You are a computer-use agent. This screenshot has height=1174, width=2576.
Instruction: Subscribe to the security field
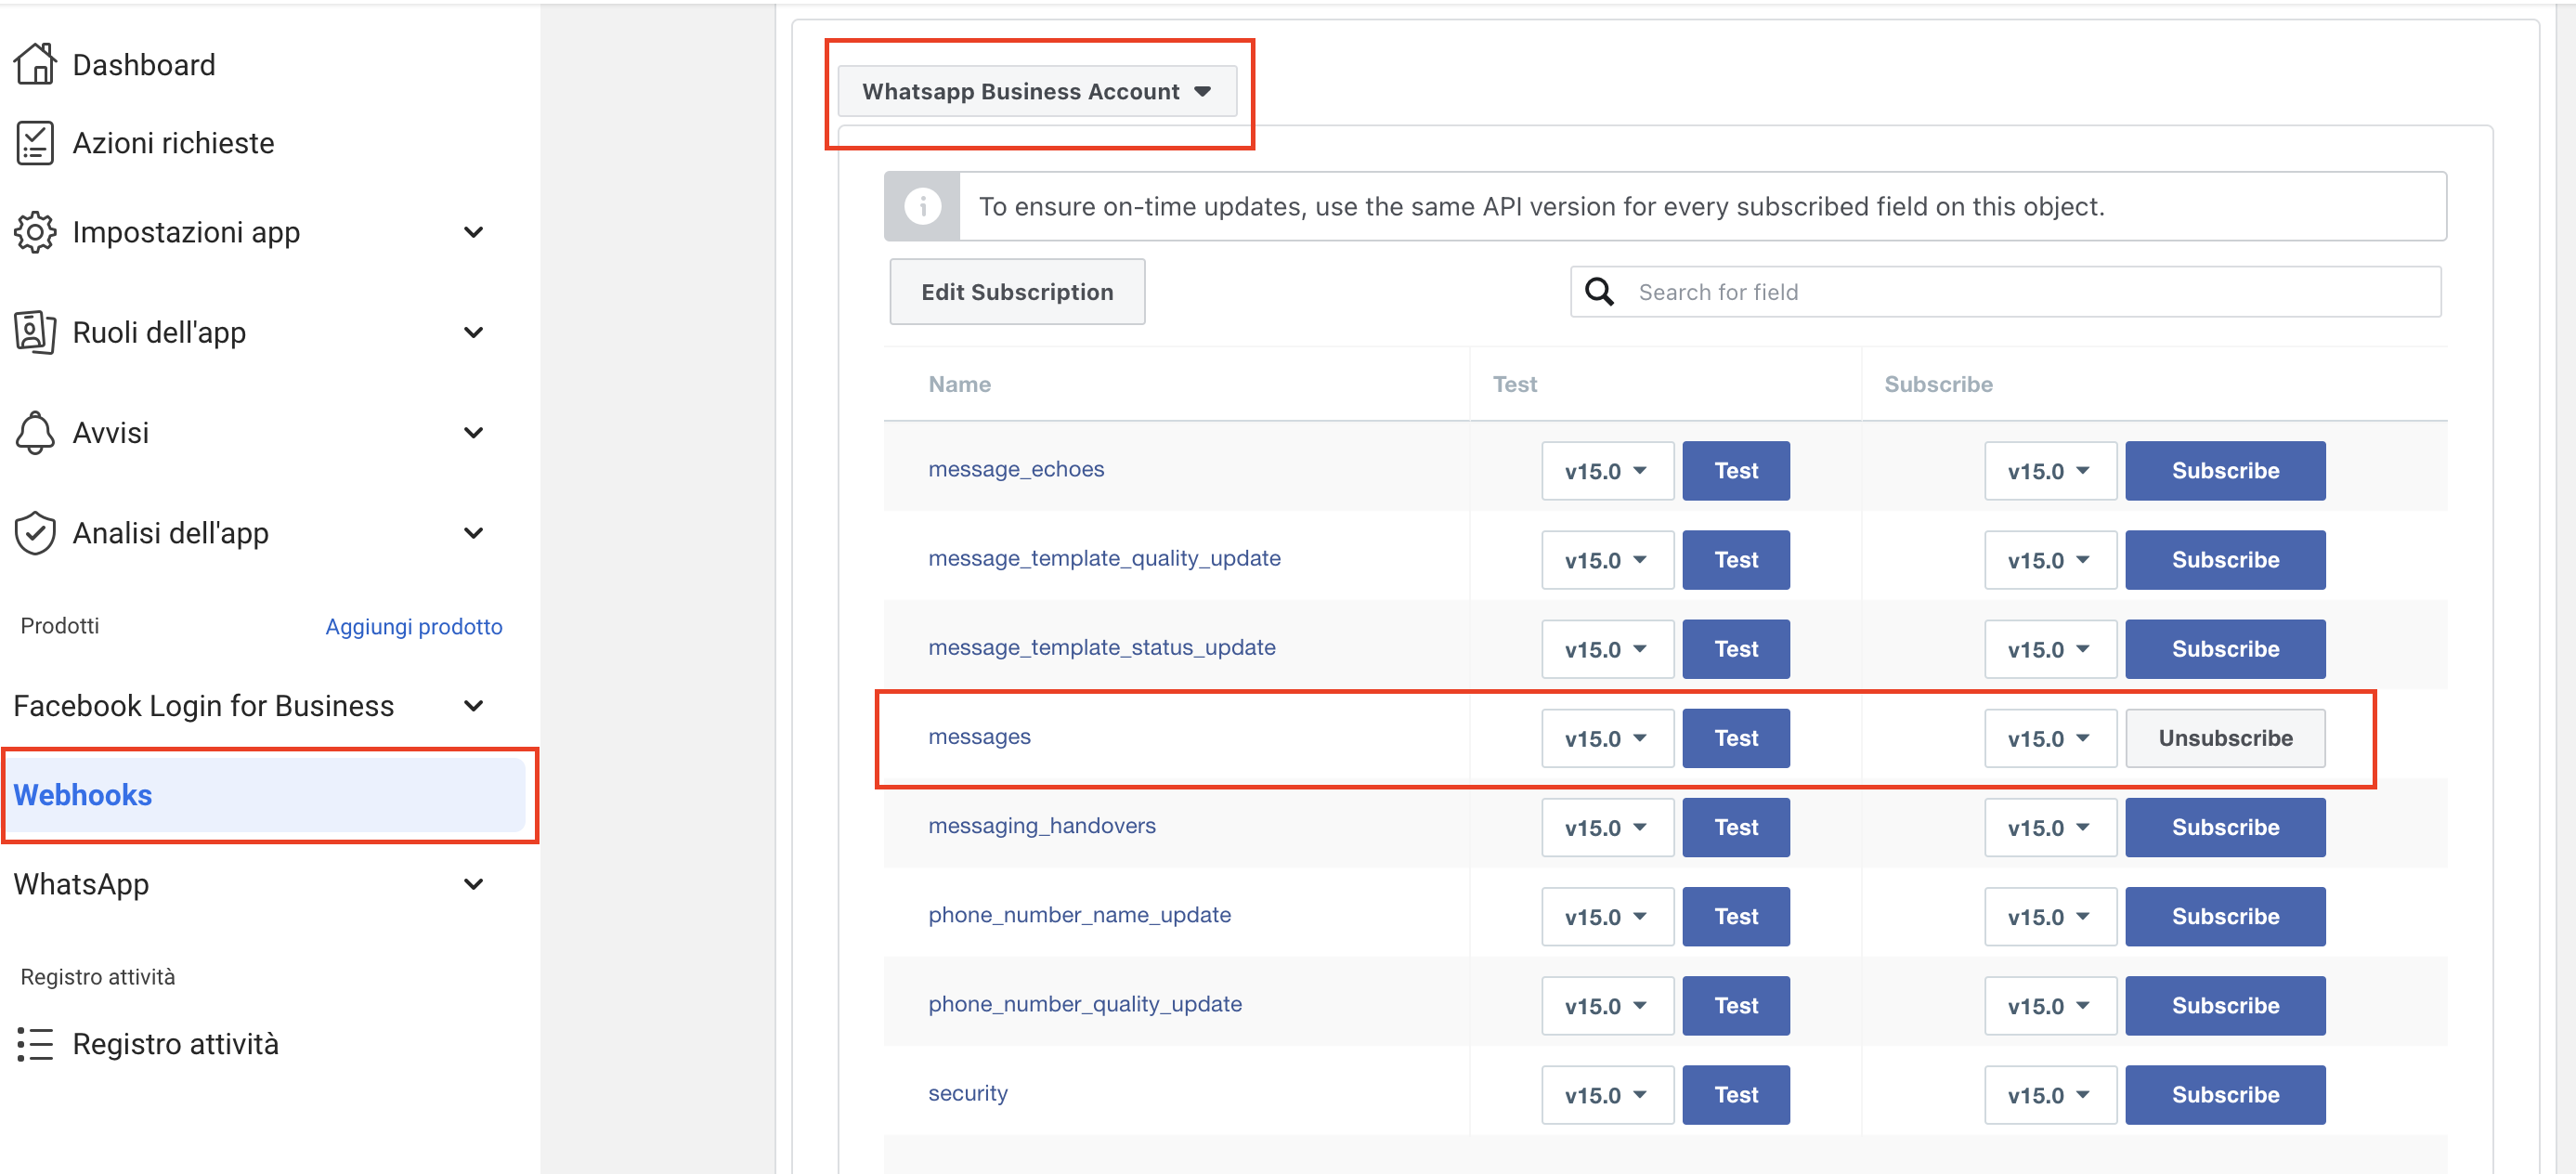(x=2224, y=1094)
